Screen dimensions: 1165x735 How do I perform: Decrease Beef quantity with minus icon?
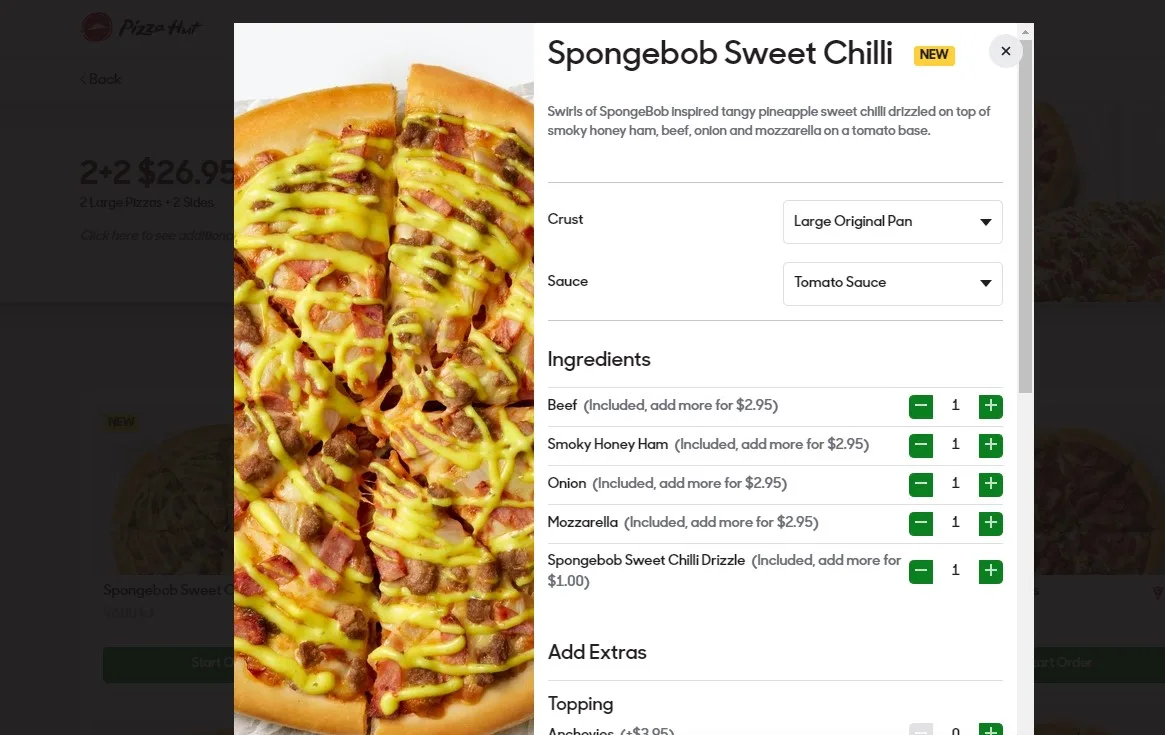(921, 406)
